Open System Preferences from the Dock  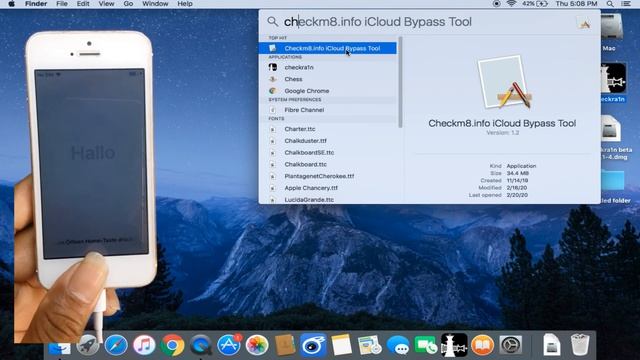coord(511,345)
